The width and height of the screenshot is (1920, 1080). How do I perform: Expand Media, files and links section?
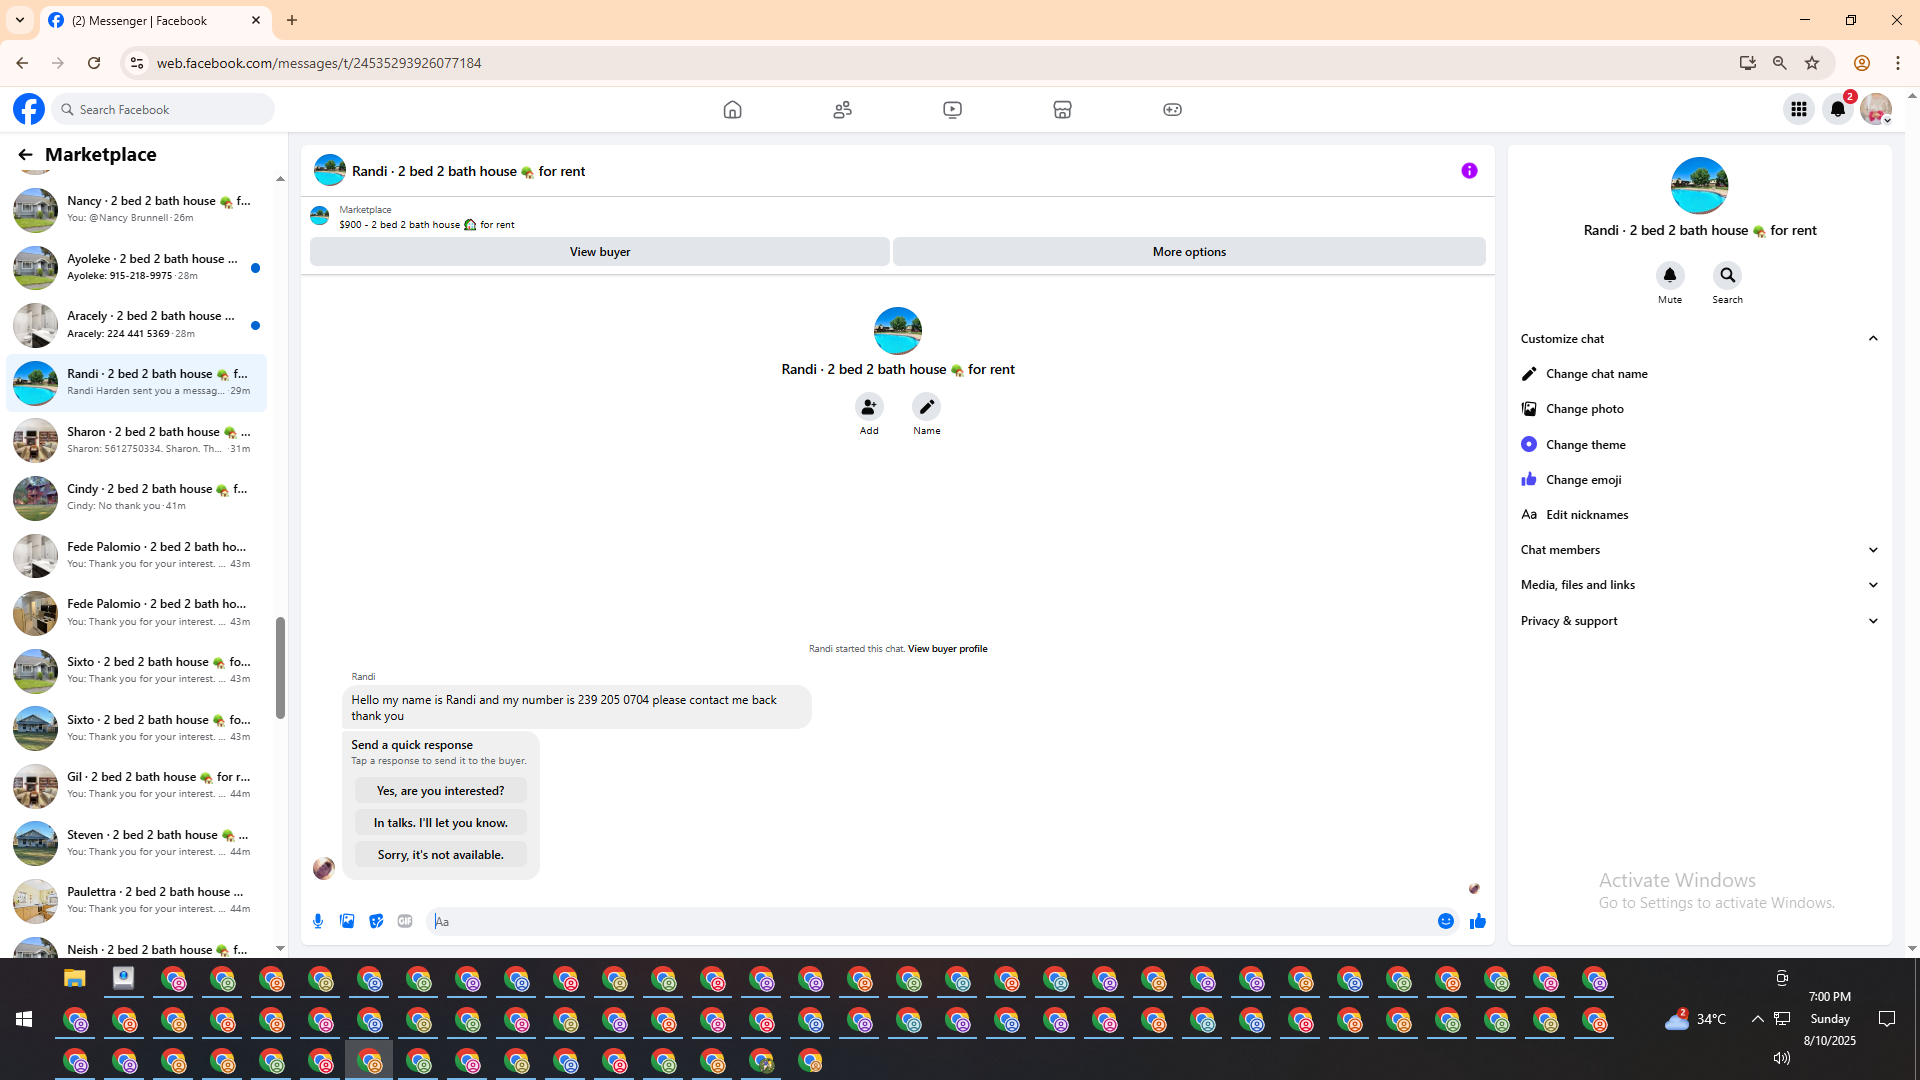tap(1873, 585)
